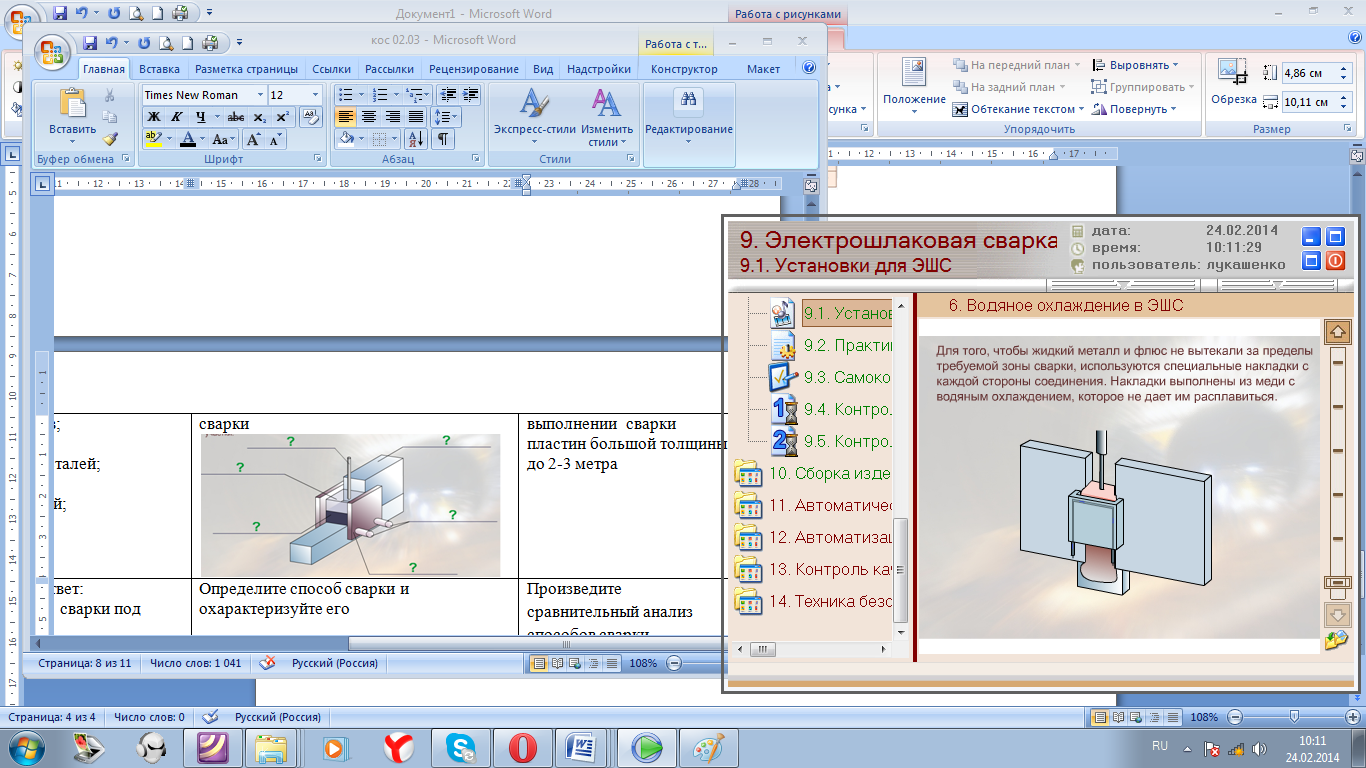Save кос 02.03 document from quick access toolbar
The image size is (1366, 768).
click(90, 43)
